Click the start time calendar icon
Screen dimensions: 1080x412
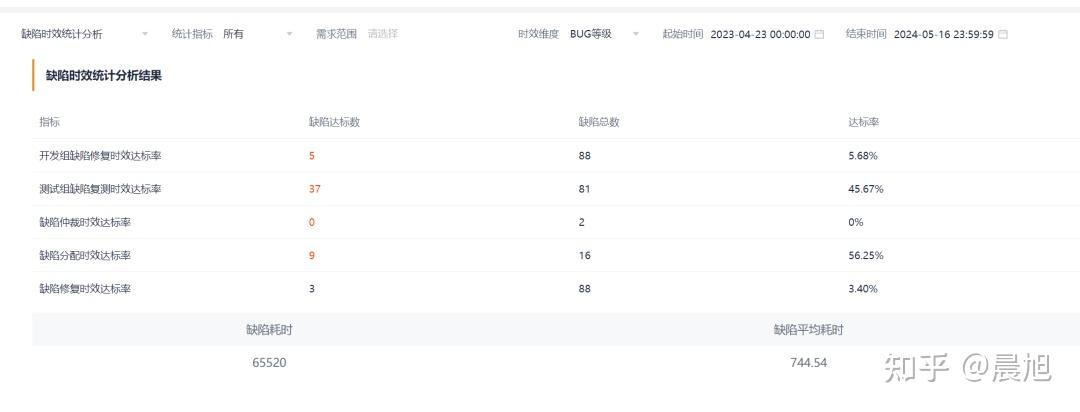pyautogui.click(x=820, y=34)
